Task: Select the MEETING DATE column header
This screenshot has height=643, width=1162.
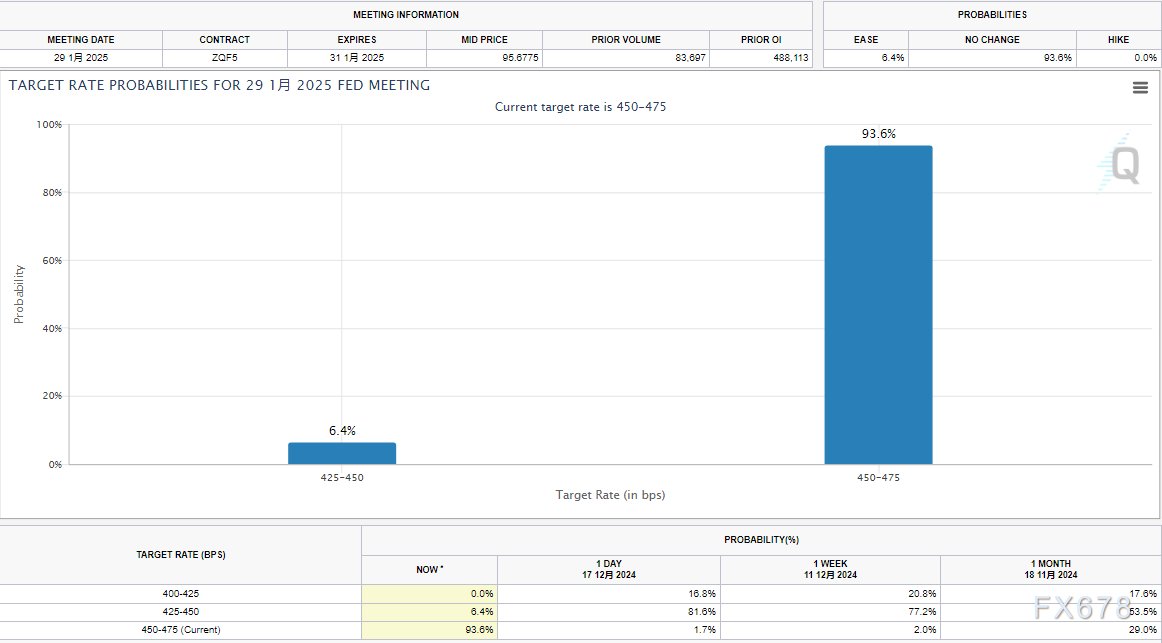Action: point(81,40)
